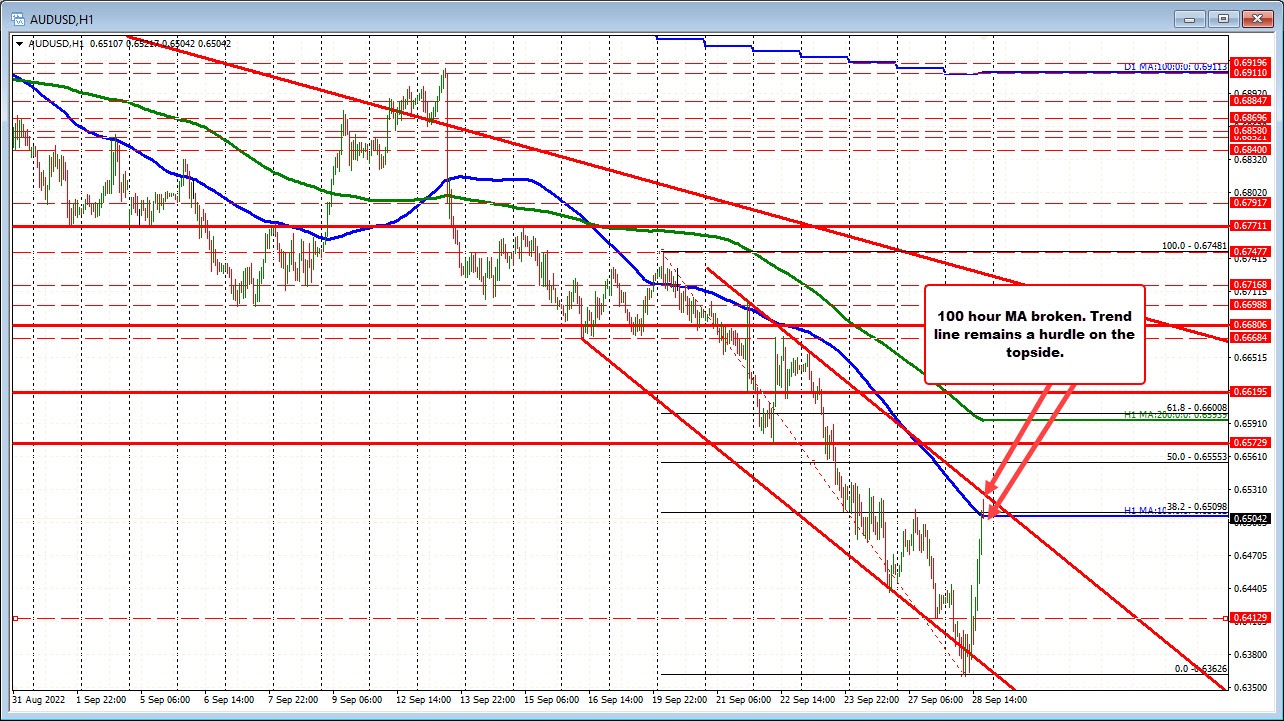Collapse the OHLC quote display triangle
The width and height of the screenshot is (1284, 721).
(19, 44)
